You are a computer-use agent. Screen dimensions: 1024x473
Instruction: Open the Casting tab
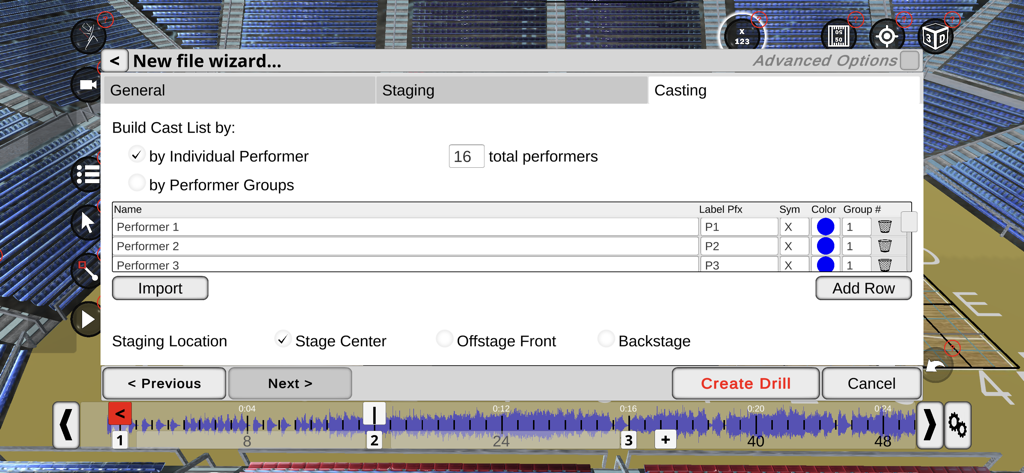784,90
